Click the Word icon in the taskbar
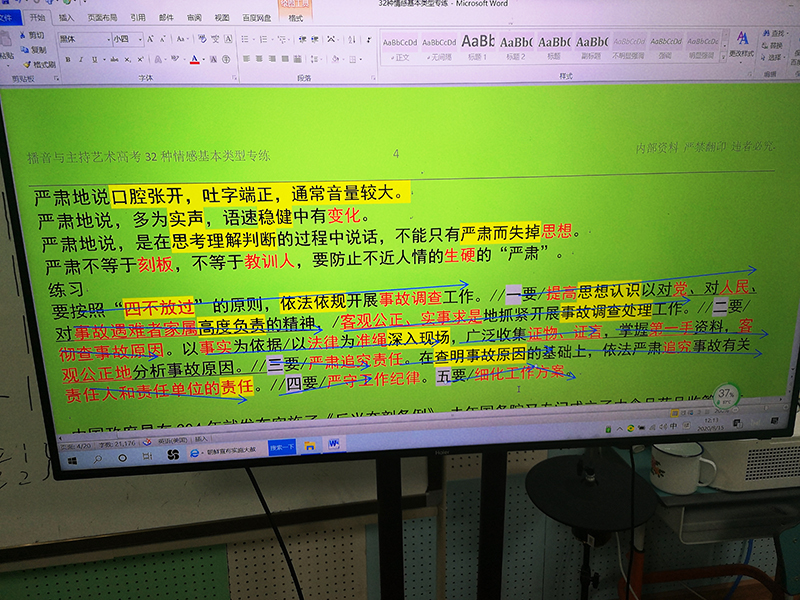This screenshot has width=800, height=600. tap(333, 443)
